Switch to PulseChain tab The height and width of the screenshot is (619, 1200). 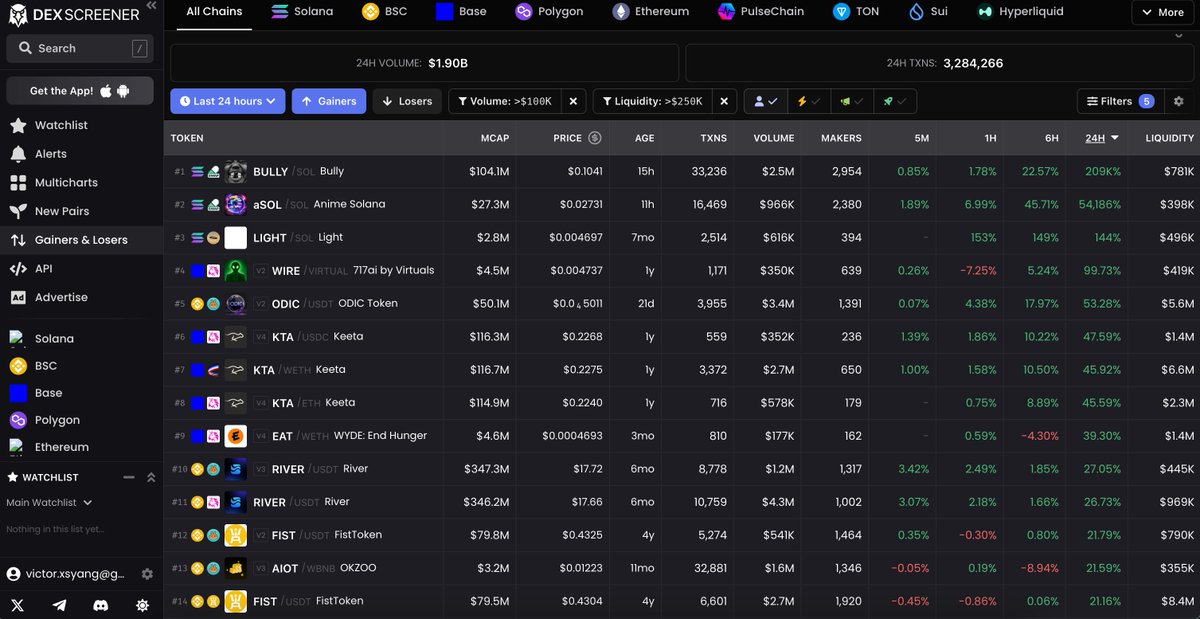[761, 11]
